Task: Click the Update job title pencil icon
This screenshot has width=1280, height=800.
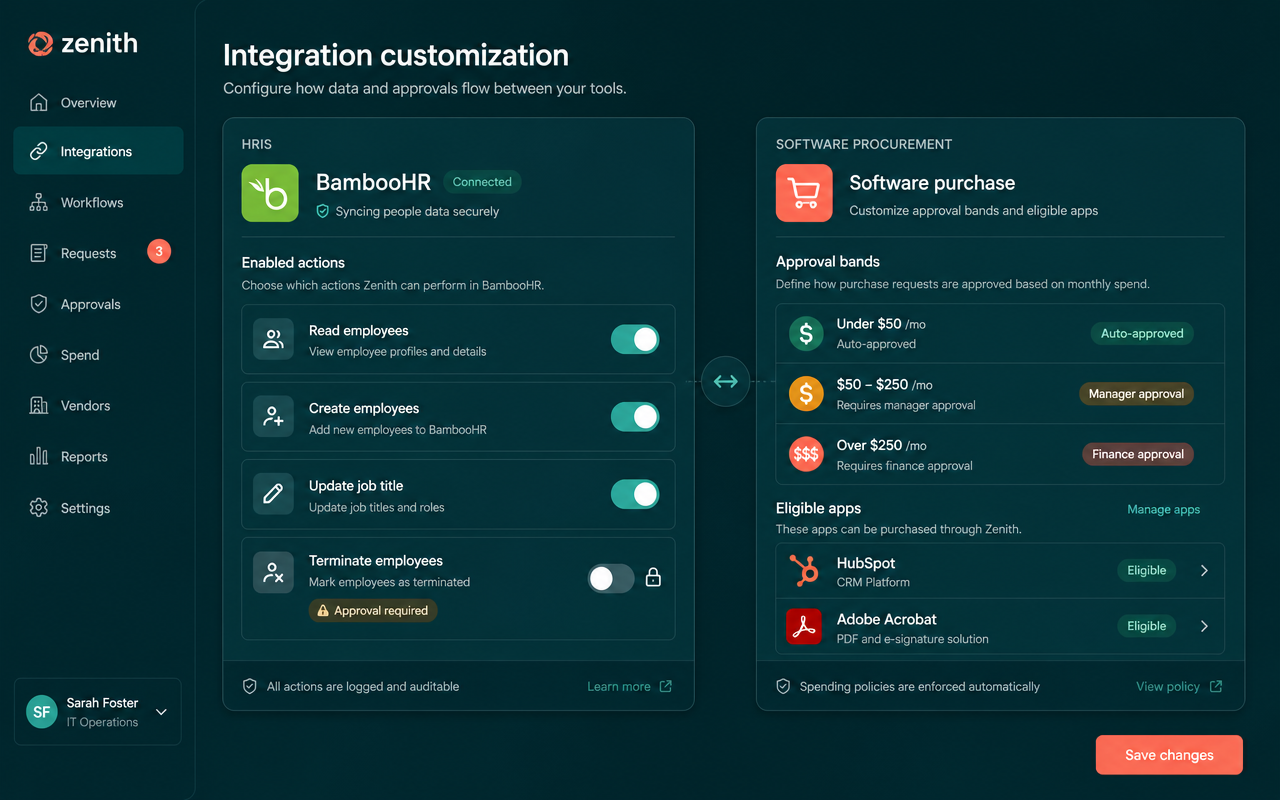Action: pos(273,494)
